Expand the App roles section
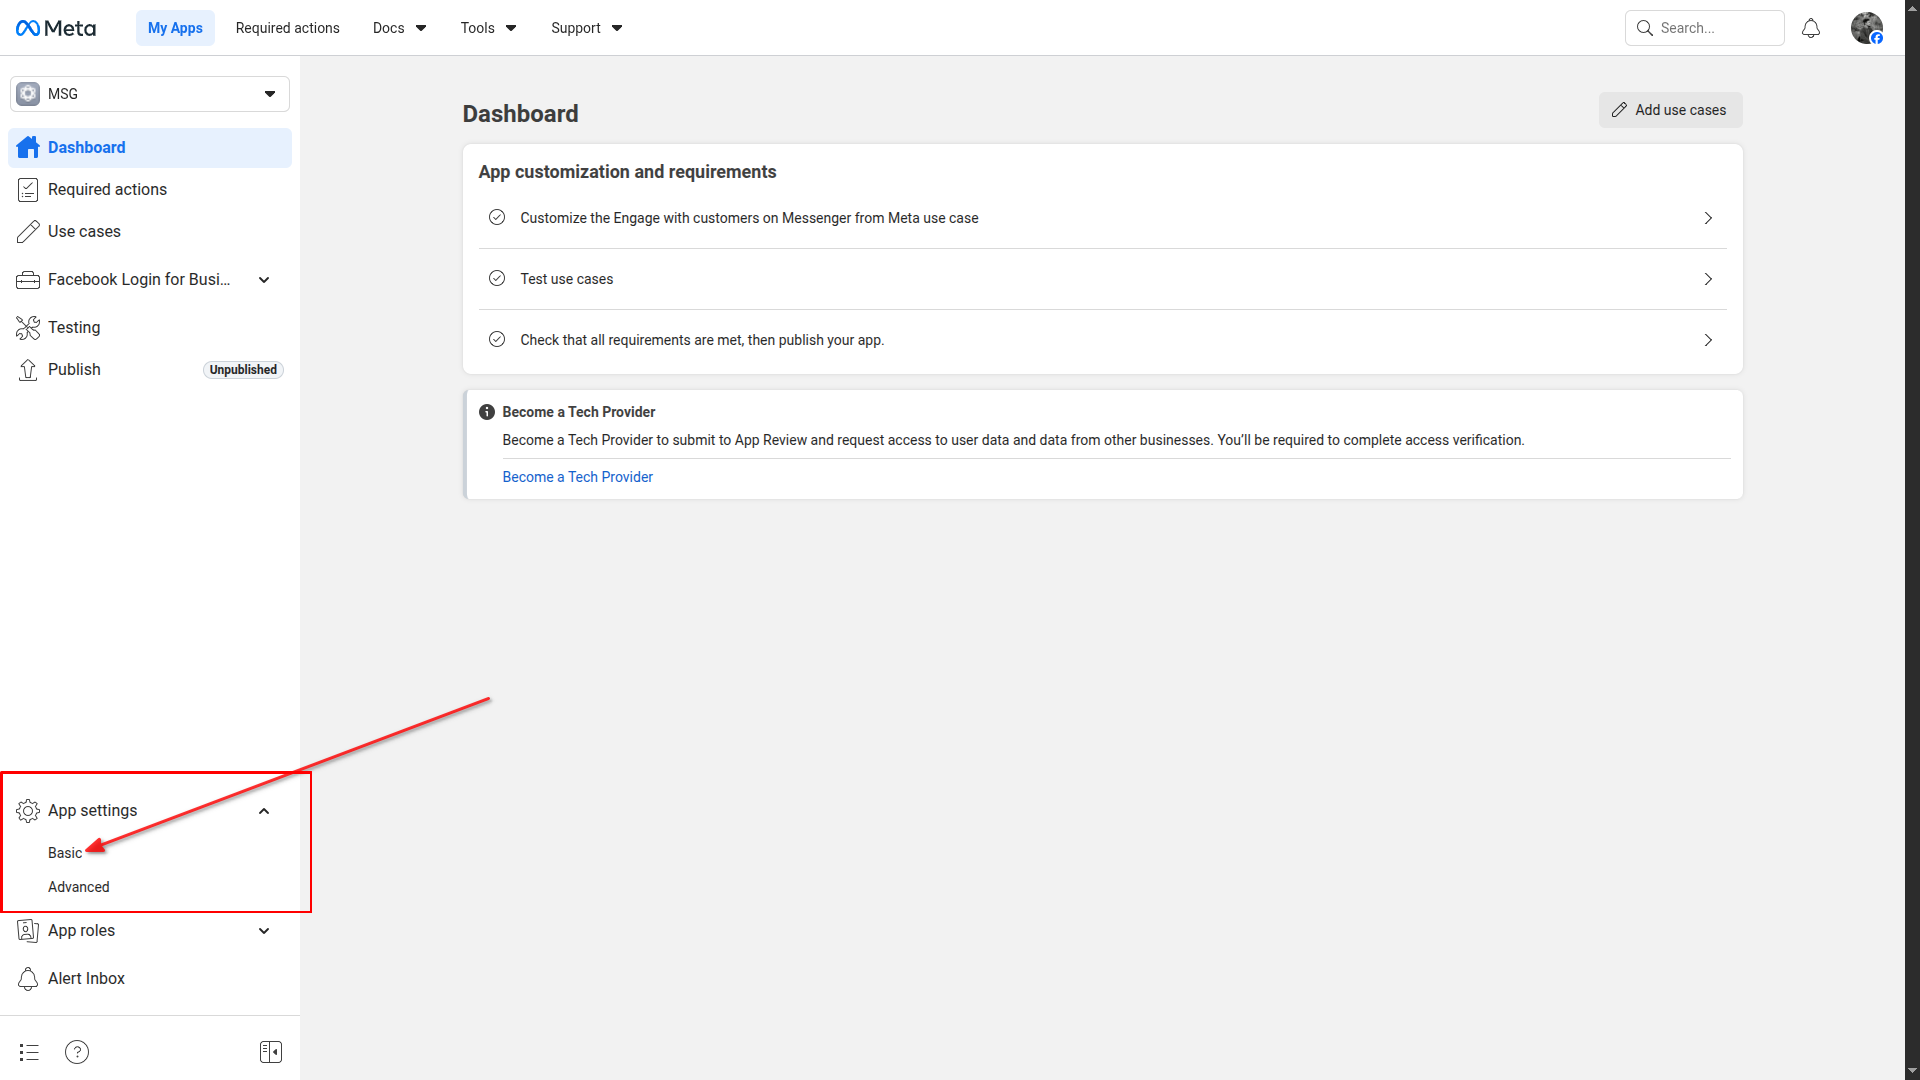The width and height of the screenshot is (1920, 1080). [x=264, y=931]
